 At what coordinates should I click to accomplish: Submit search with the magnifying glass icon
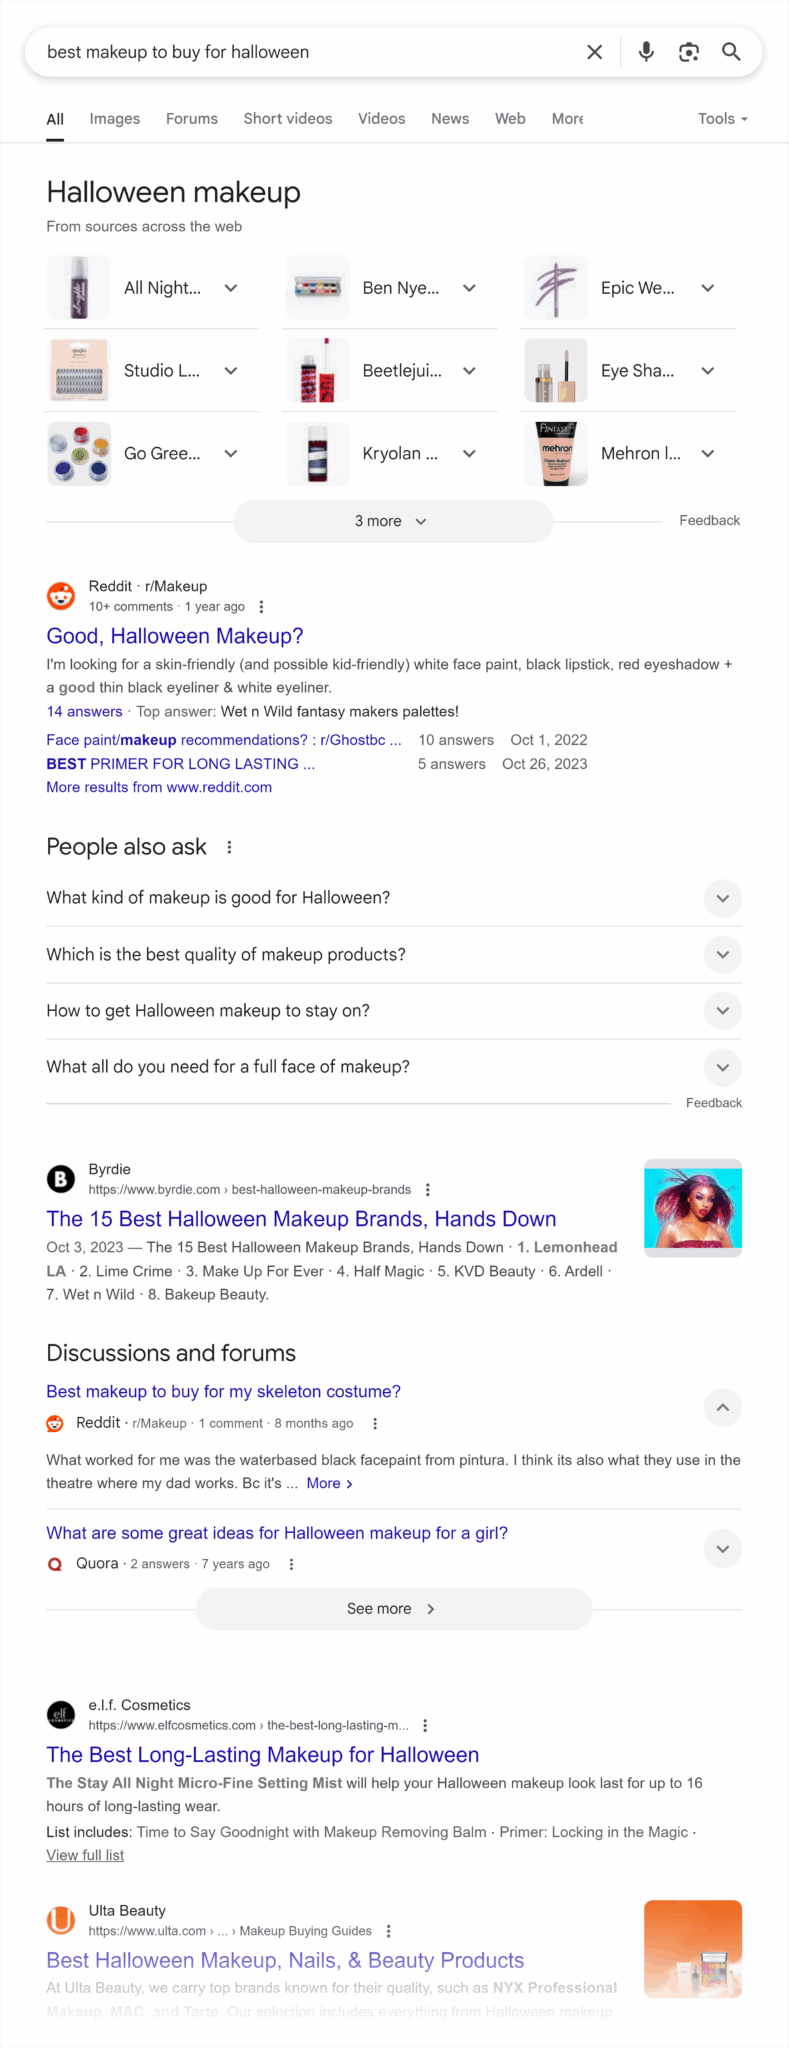point(732,52)
